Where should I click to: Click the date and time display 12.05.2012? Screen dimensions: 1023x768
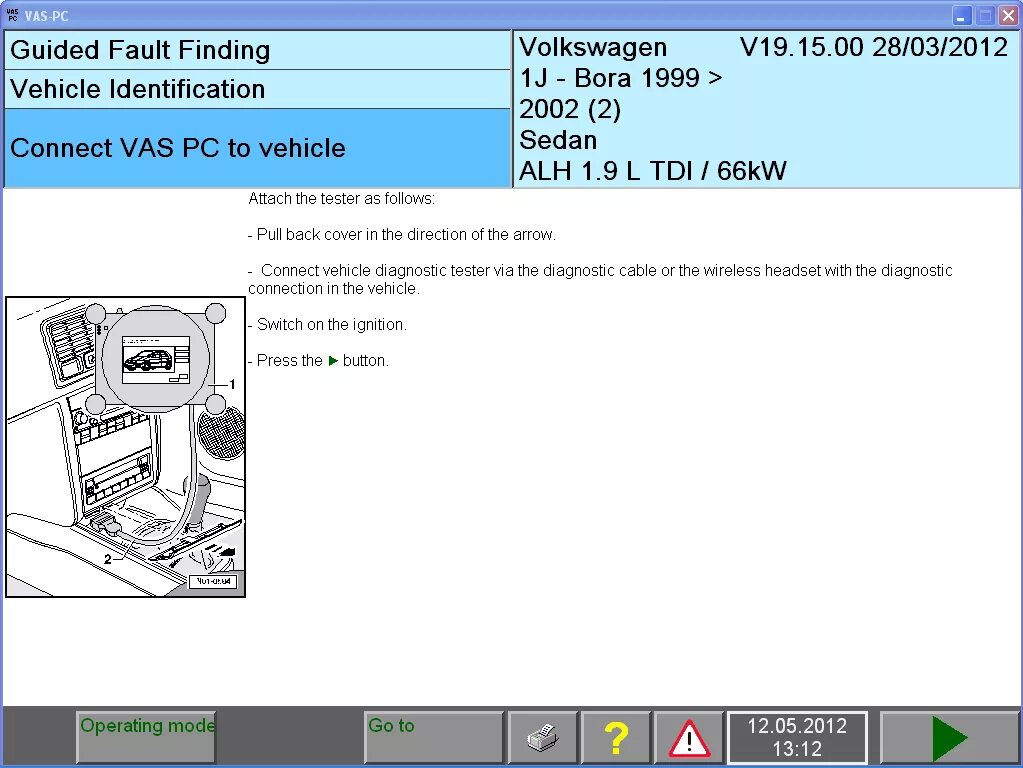797,737
